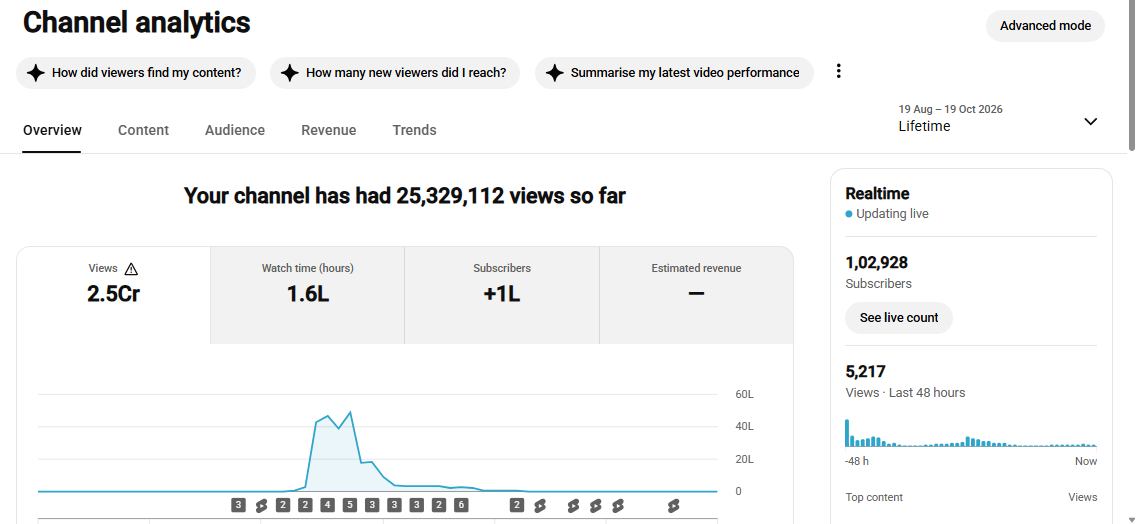Click the 5,217 views count
This screenshot has width=1136, height=524.
[866, 372]
